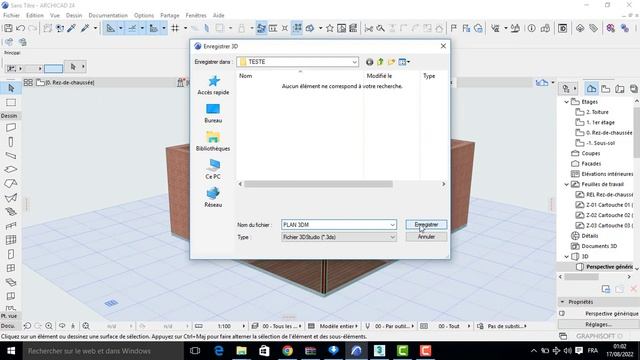Image resolution: width=640 pixels, height=360 pixels.
Task: Collapse the Etages tree node
Action: [567, 102]
